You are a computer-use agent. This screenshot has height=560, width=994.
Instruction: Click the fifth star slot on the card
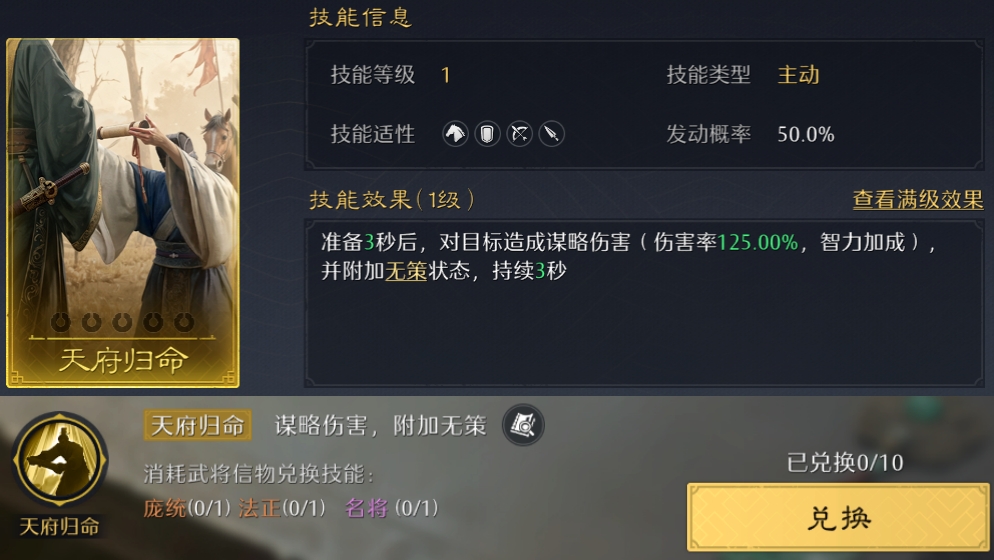(x=184, y=322)
